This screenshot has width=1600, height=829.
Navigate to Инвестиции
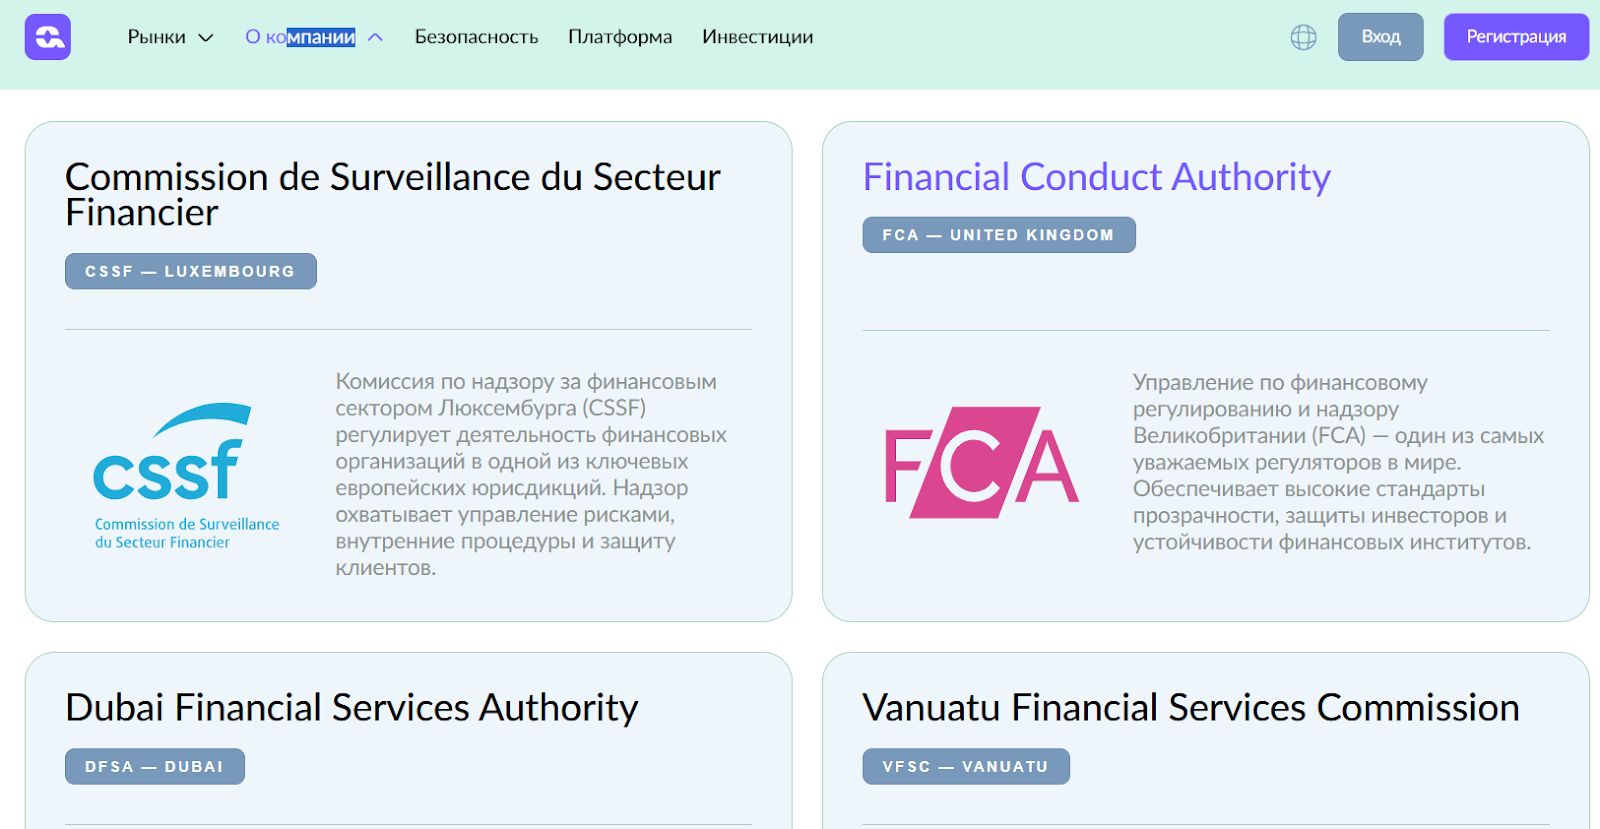(757, 37)
